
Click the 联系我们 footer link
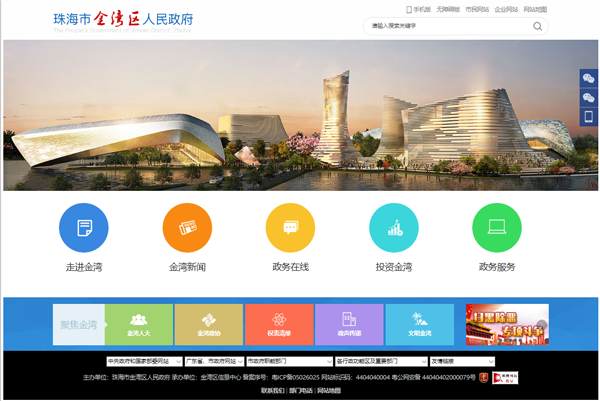tap(272, 391)
